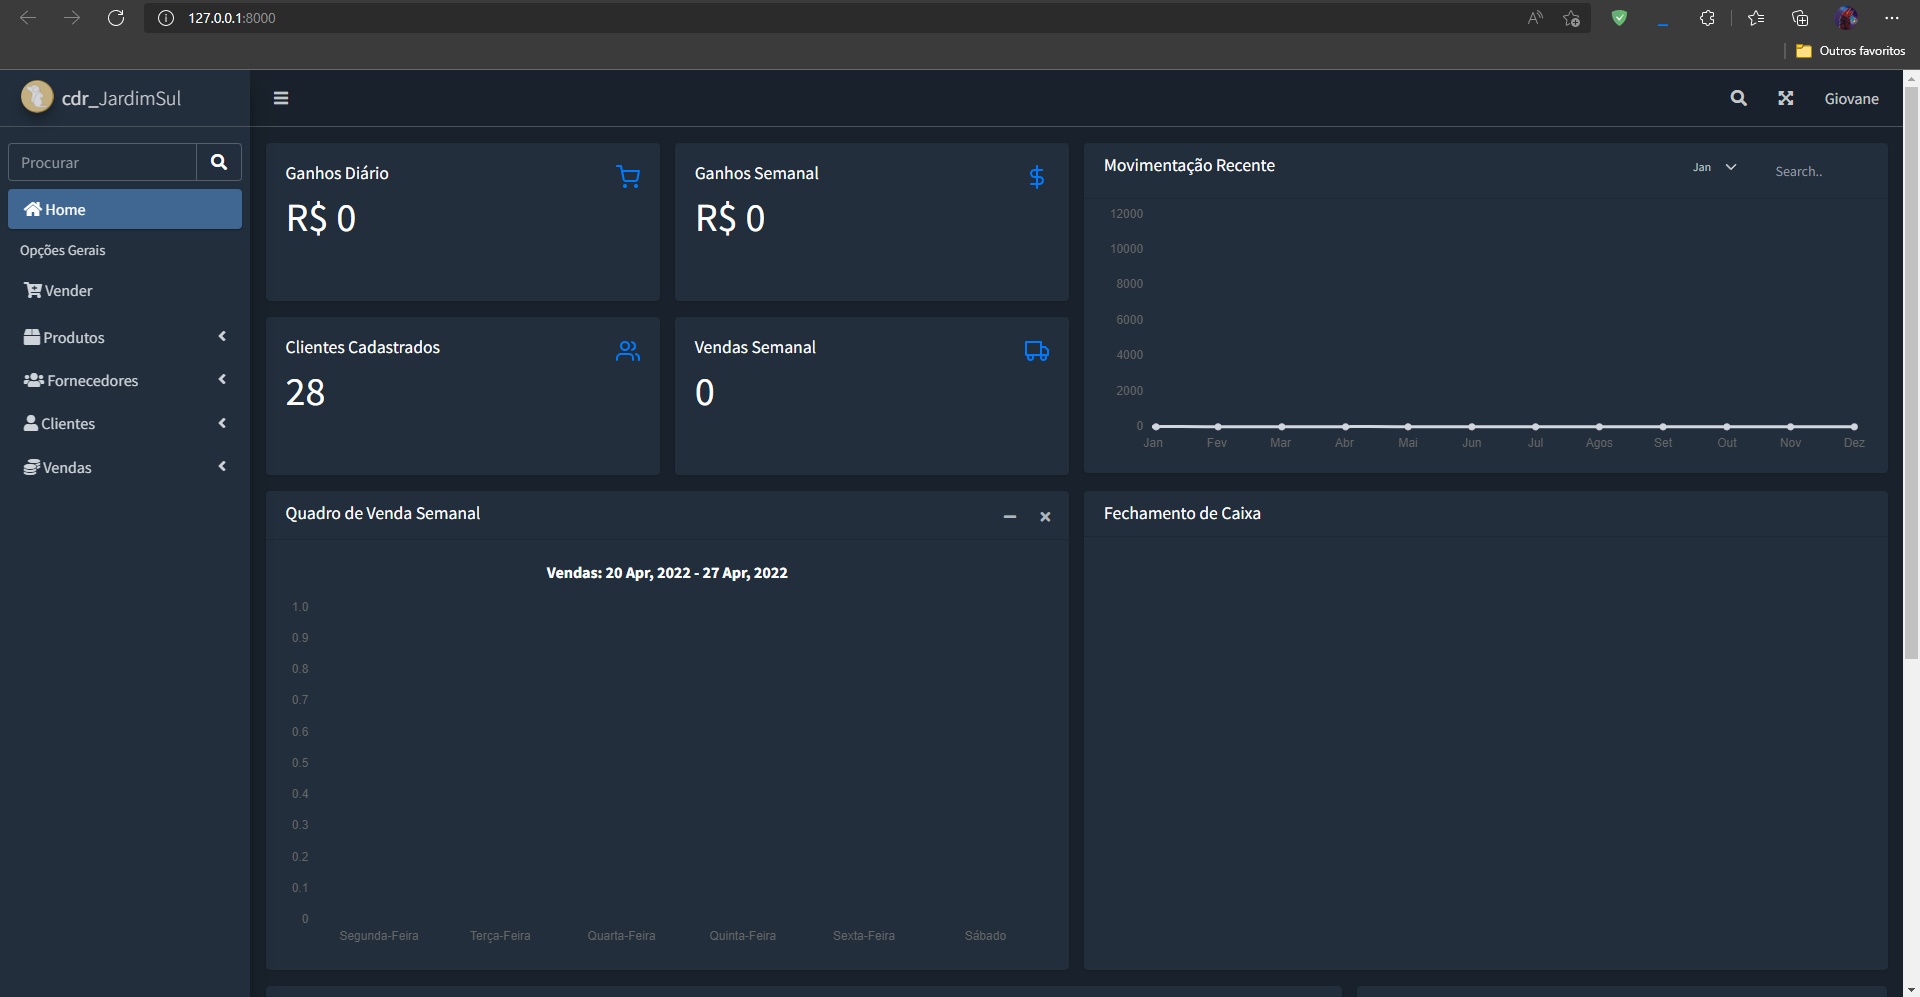Click the truck icon in Vendas Semanal

click(1037, 351)
